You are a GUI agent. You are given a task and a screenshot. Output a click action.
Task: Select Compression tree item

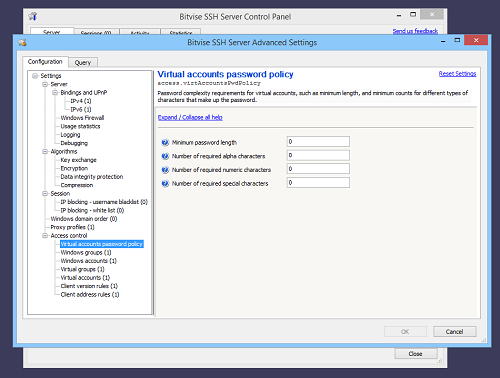[x=77, y=185]
